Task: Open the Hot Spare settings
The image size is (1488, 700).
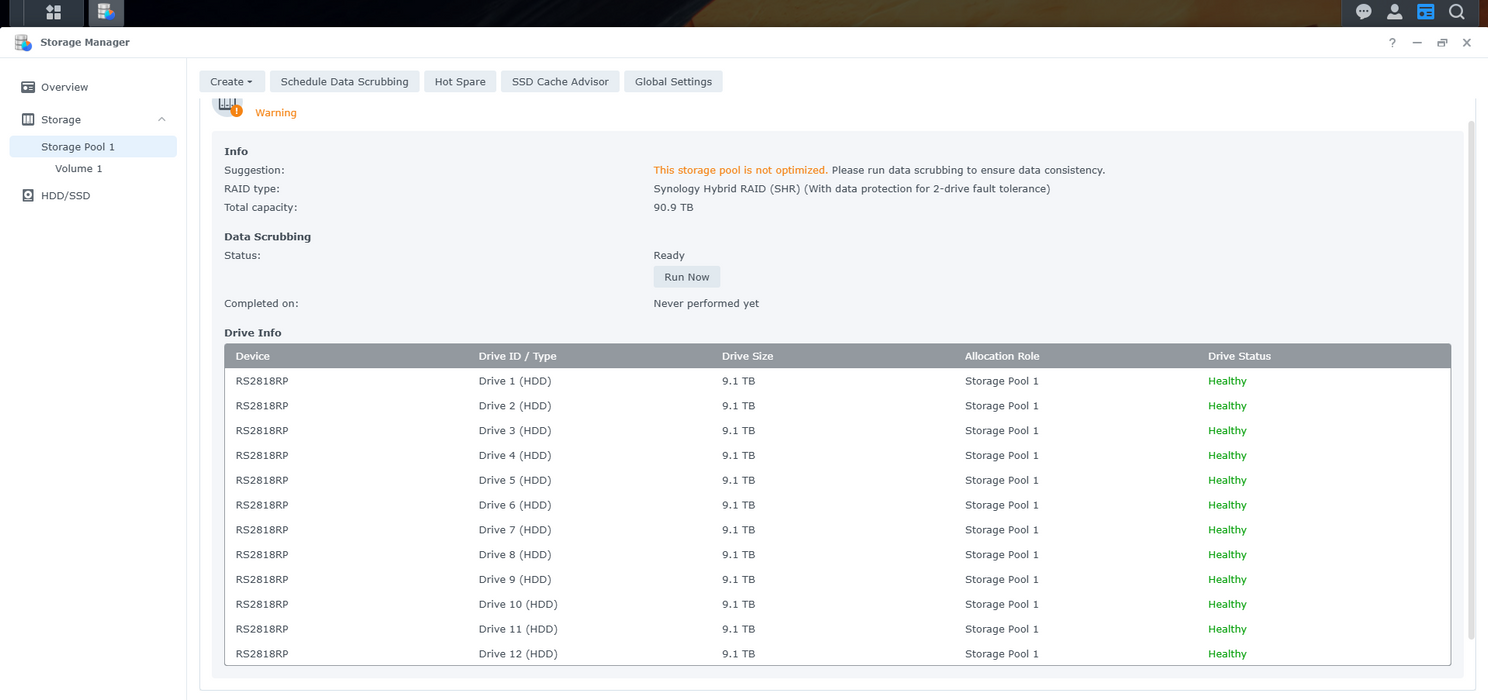Action: click(x=460, y=82)
